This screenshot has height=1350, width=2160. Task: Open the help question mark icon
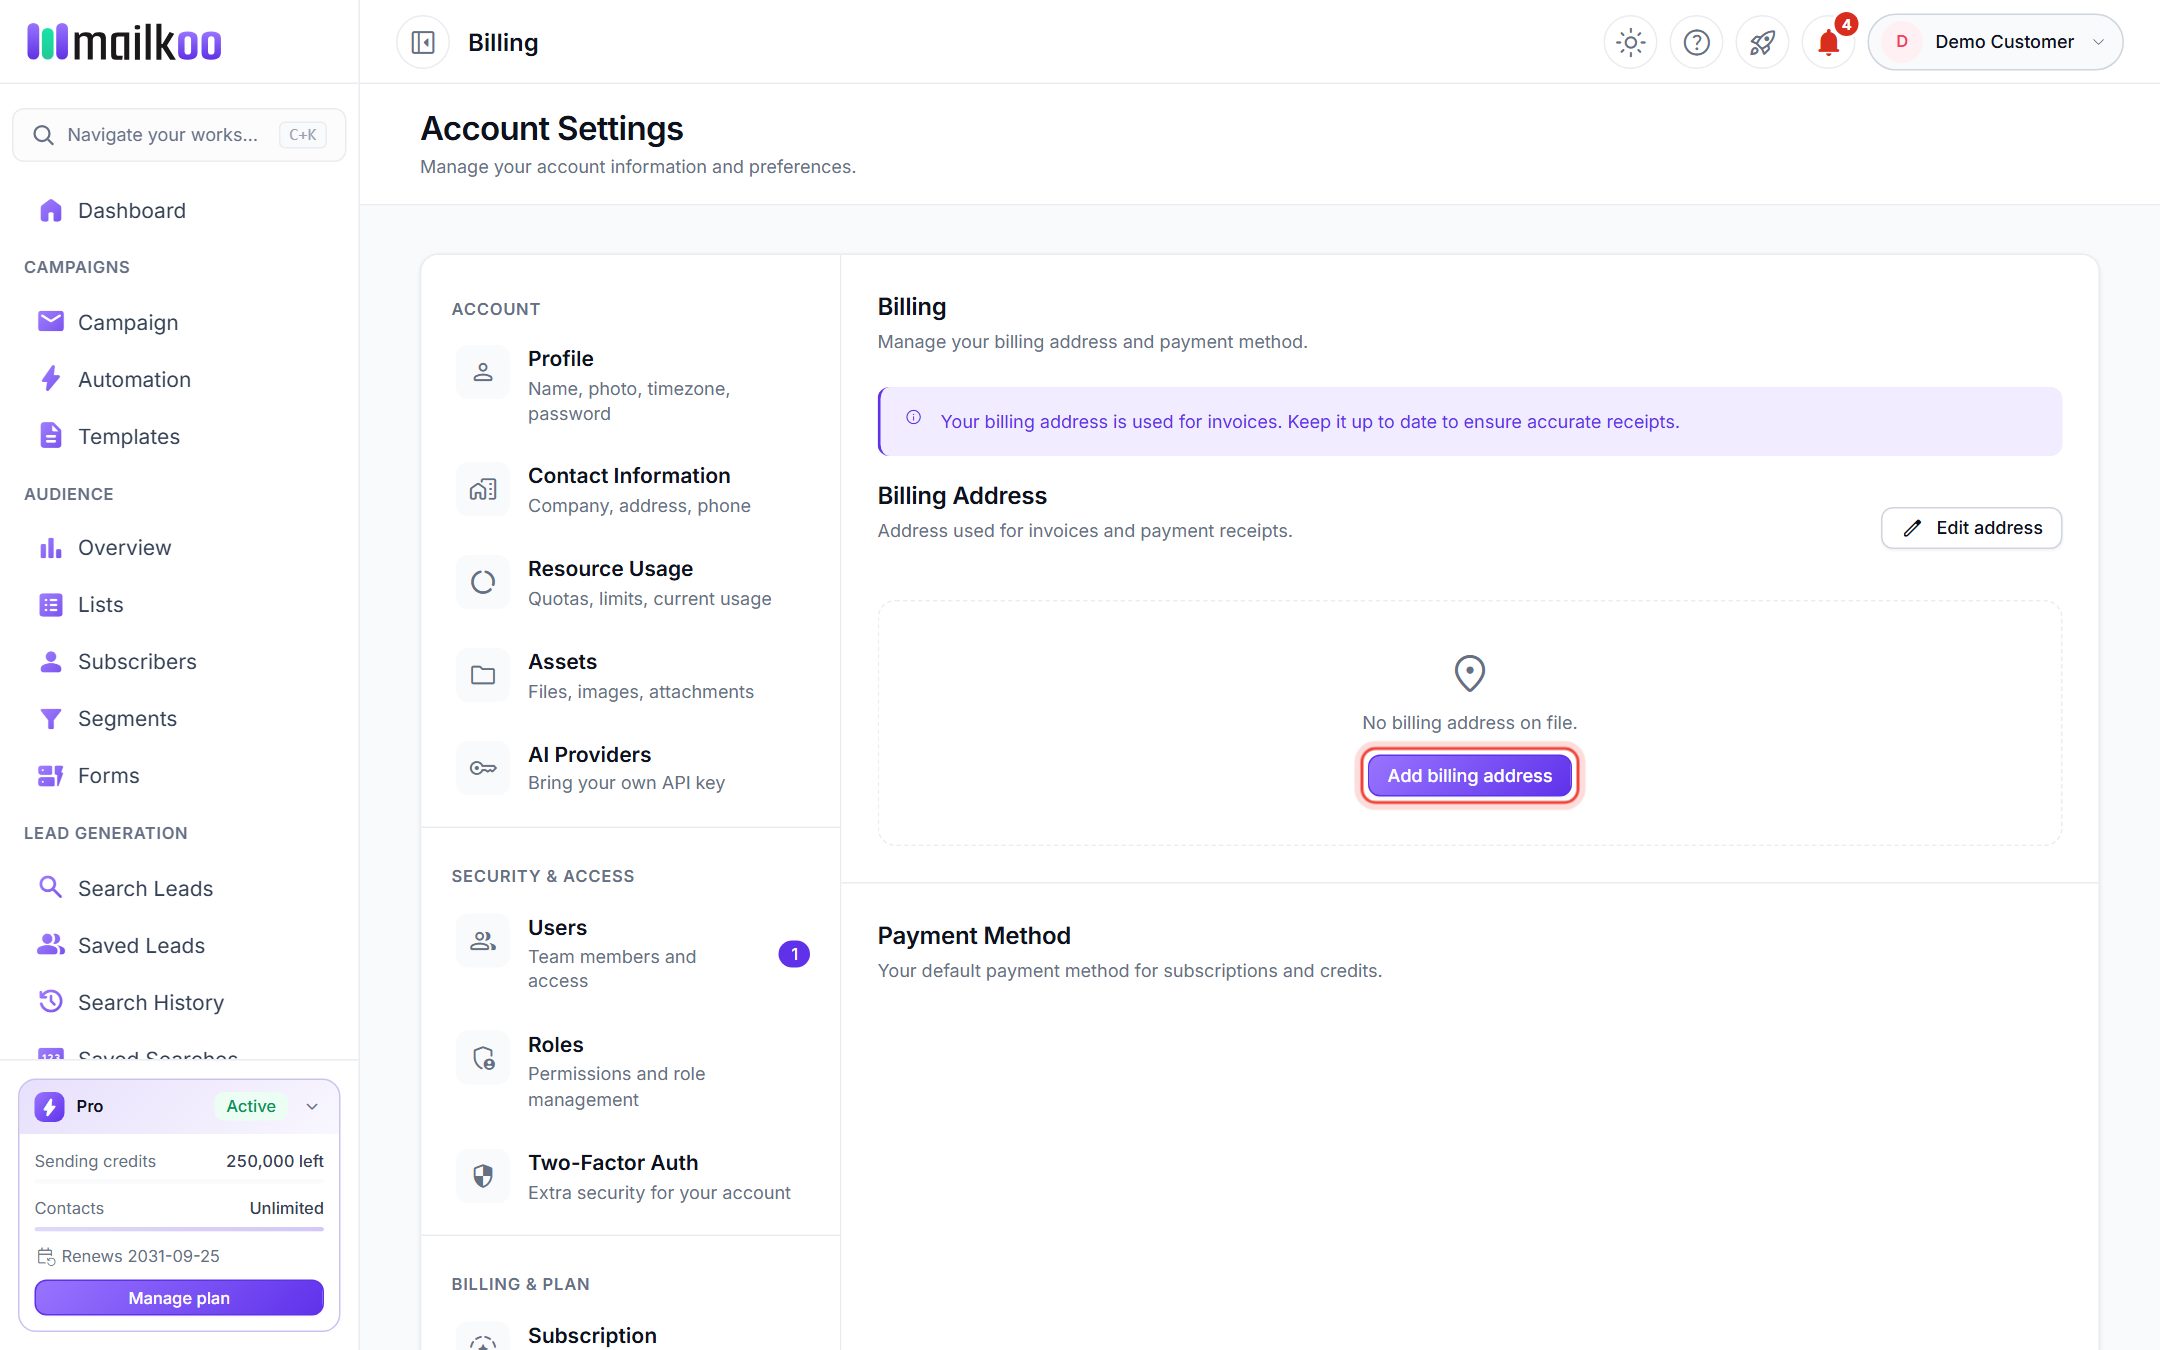pos(1696,42)
